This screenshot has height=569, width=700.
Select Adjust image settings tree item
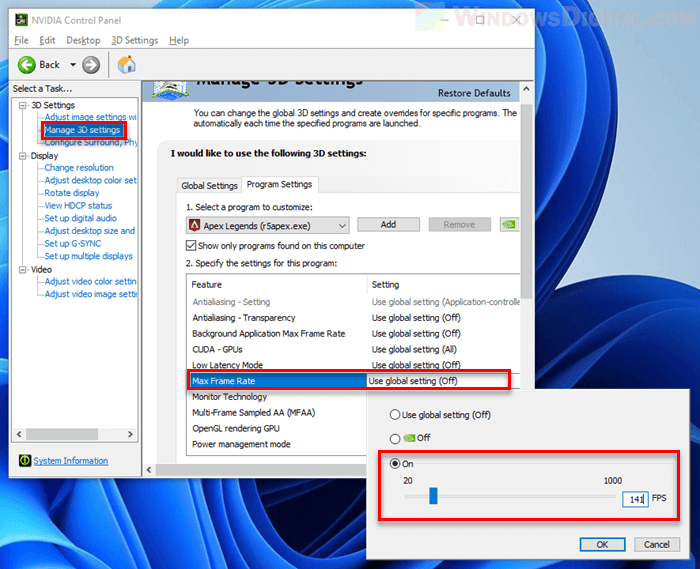pos(91,117)
